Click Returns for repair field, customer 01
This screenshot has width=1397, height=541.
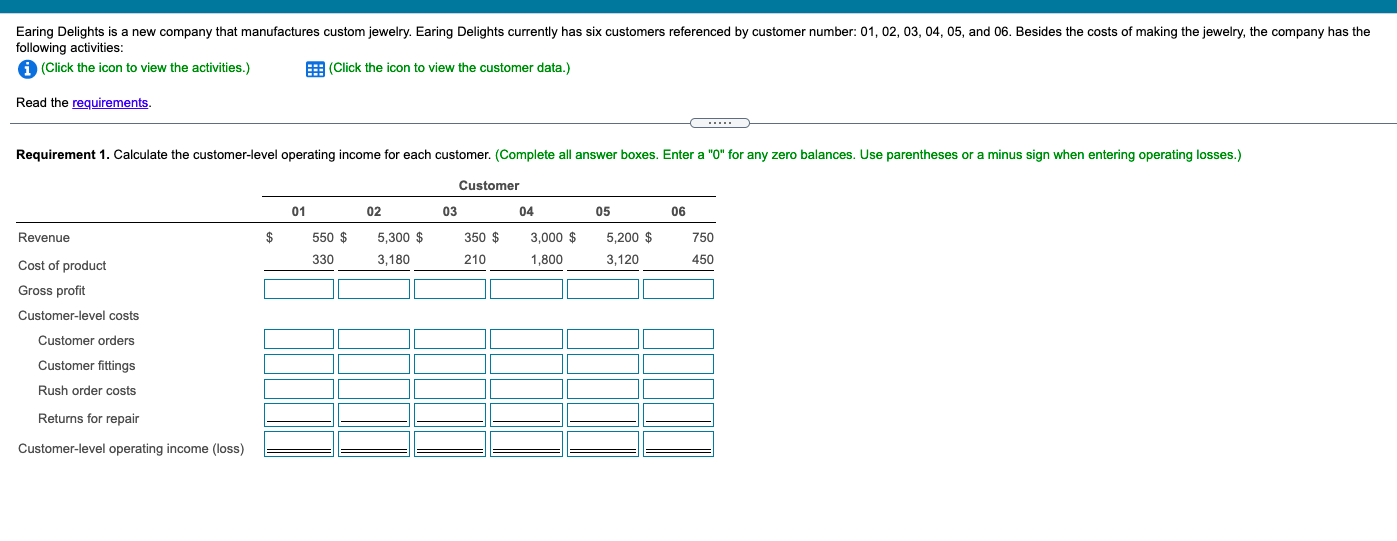299,414
